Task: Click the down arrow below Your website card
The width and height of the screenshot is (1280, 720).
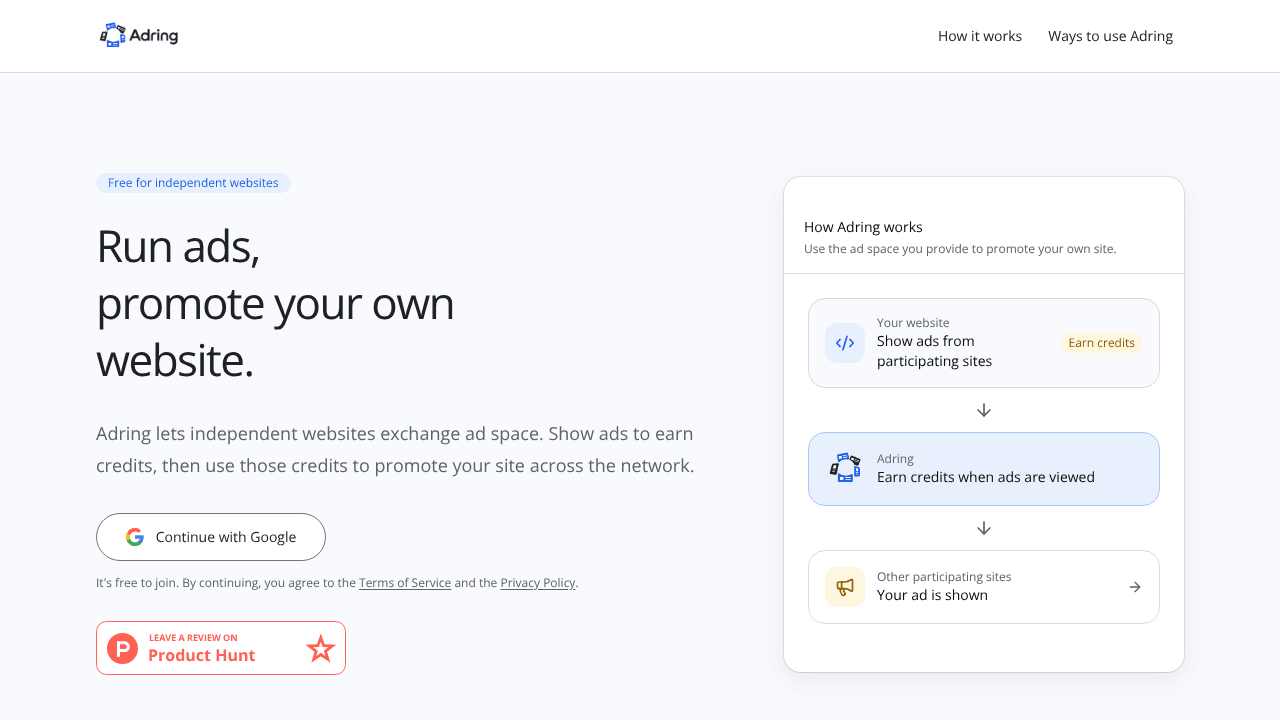Action: [x=984, y=410]
